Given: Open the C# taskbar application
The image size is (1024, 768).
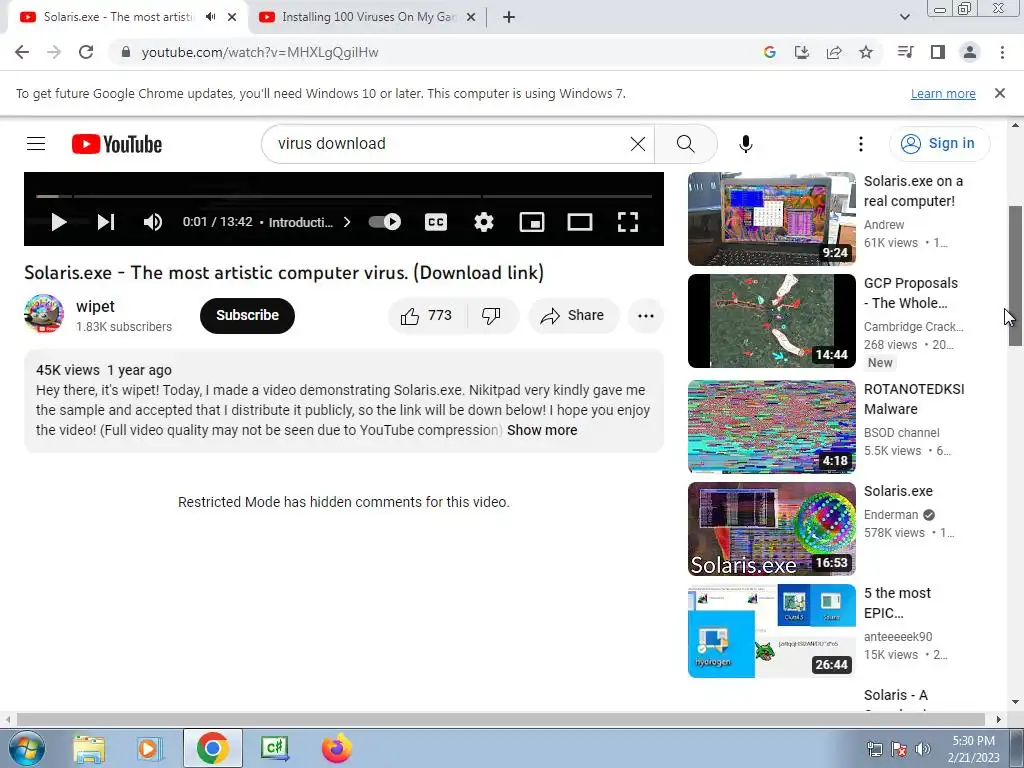Looking at the screenshot, I should tap(274, 748).
